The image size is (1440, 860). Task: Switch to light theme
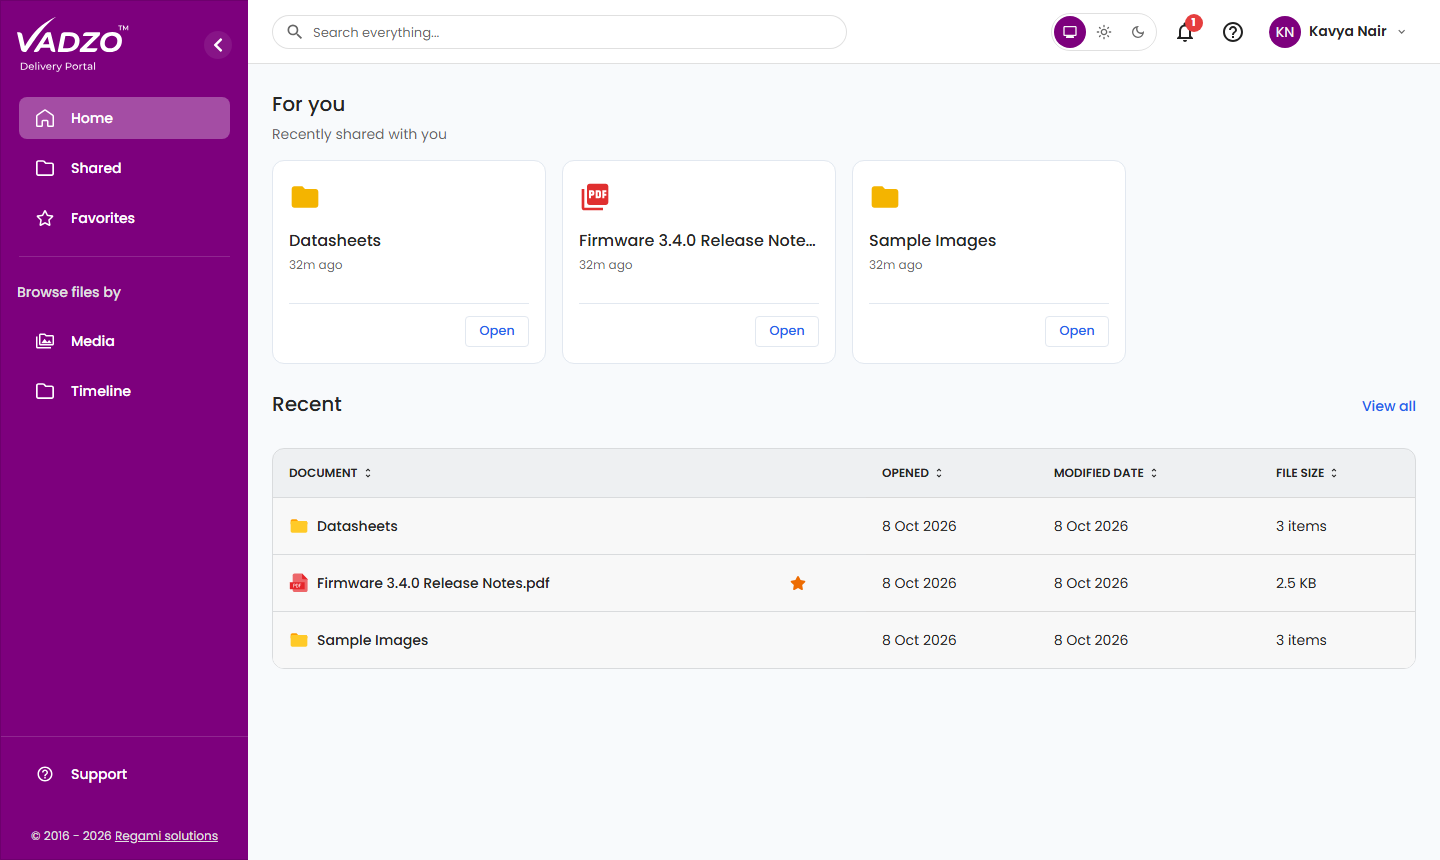(x=1104, y=32)
